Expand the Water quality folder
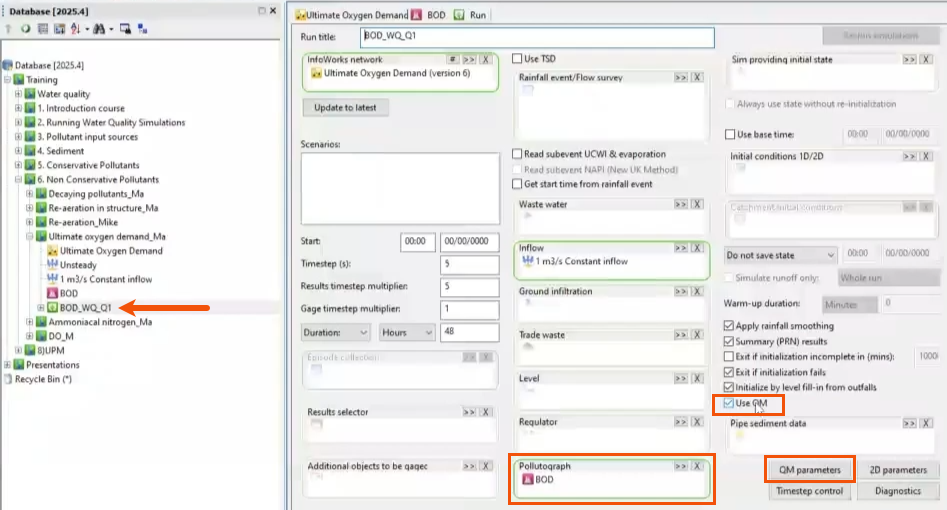Viewport: 947px width, 510px height. point(18,94)
